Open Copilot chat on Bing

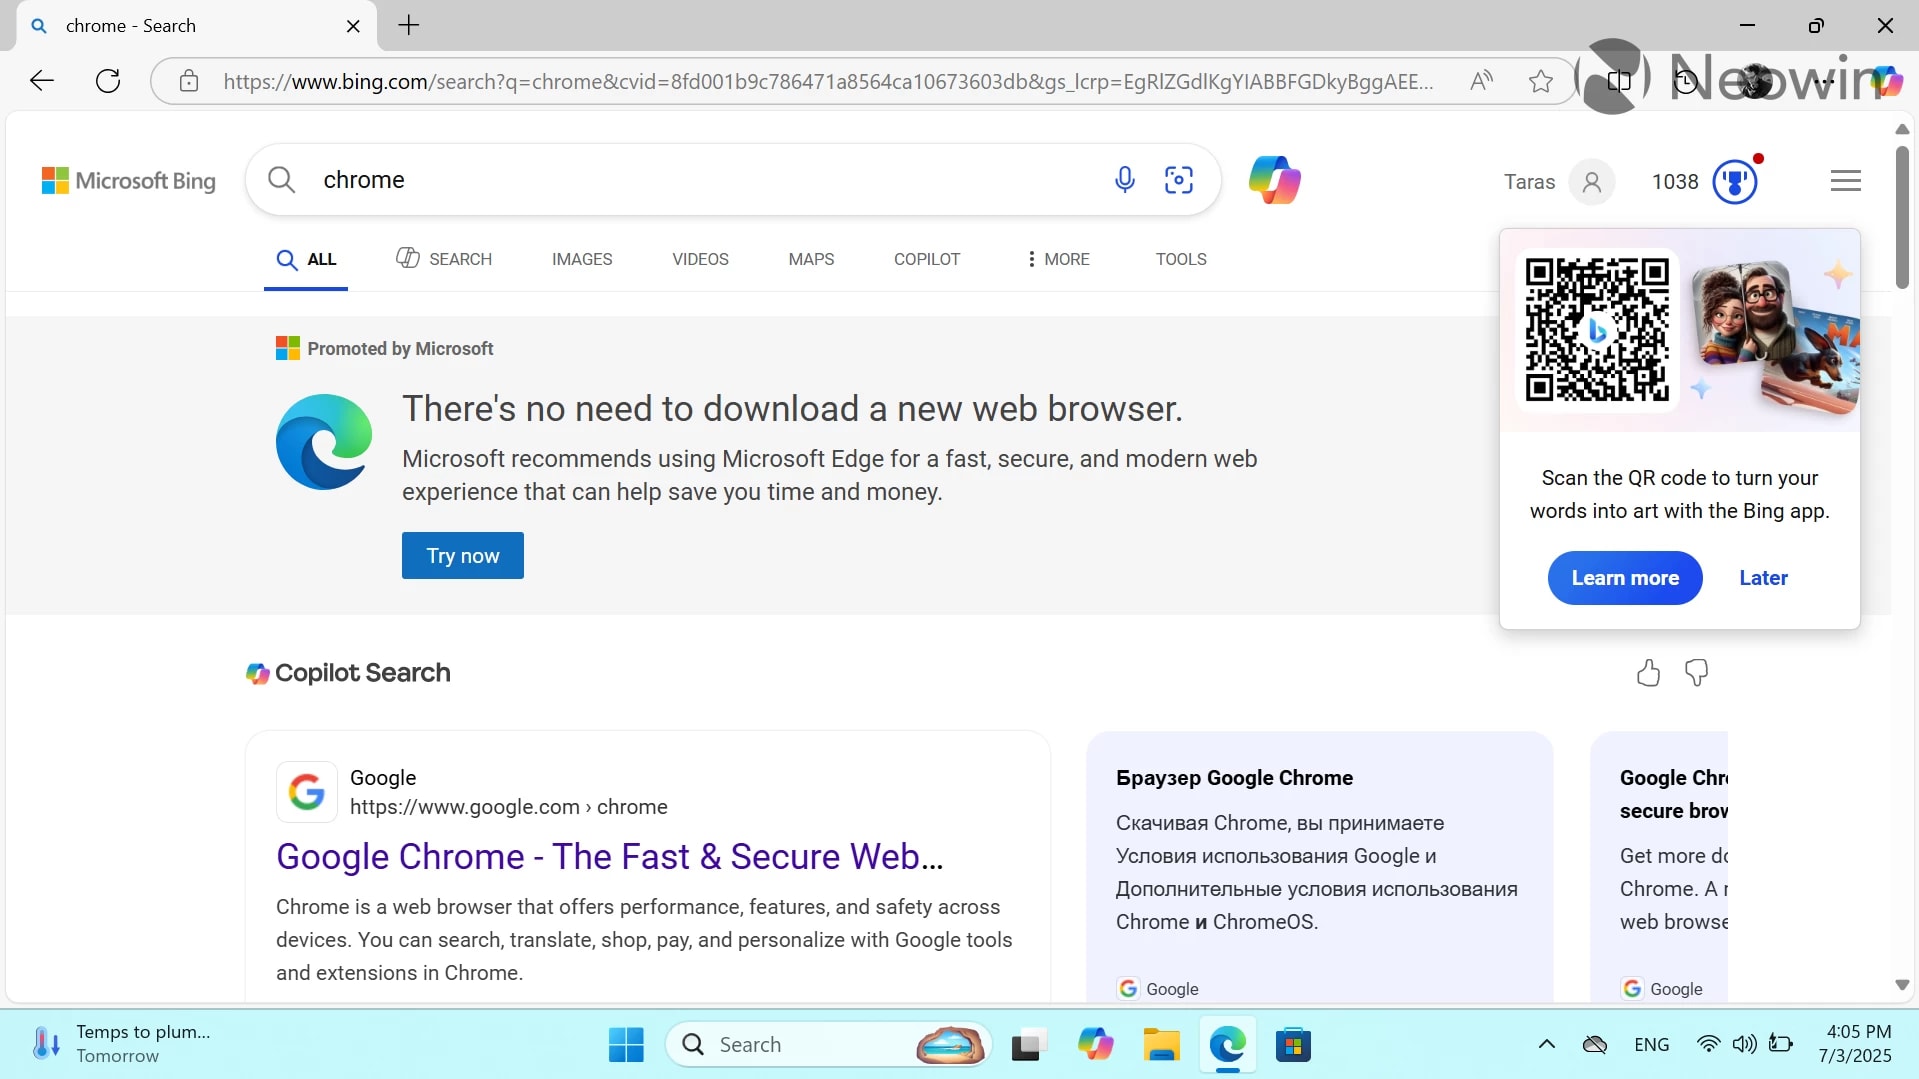(x=1275, y=179)
